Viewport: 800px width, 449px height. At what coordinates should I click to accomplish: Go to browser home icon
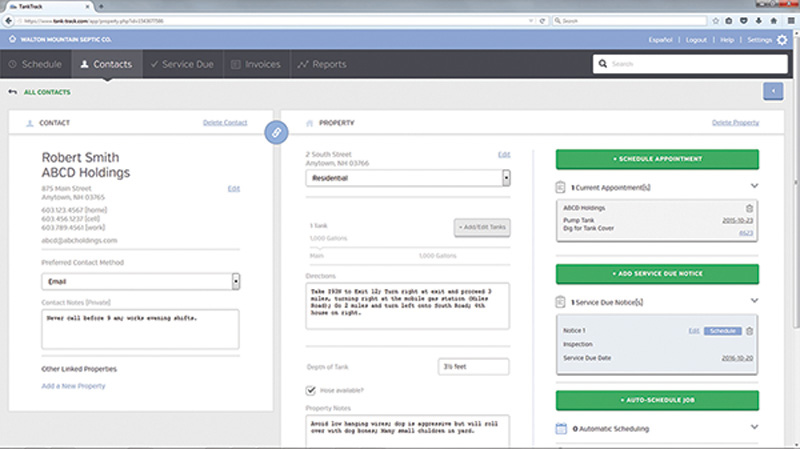click(x=773, y=21)
